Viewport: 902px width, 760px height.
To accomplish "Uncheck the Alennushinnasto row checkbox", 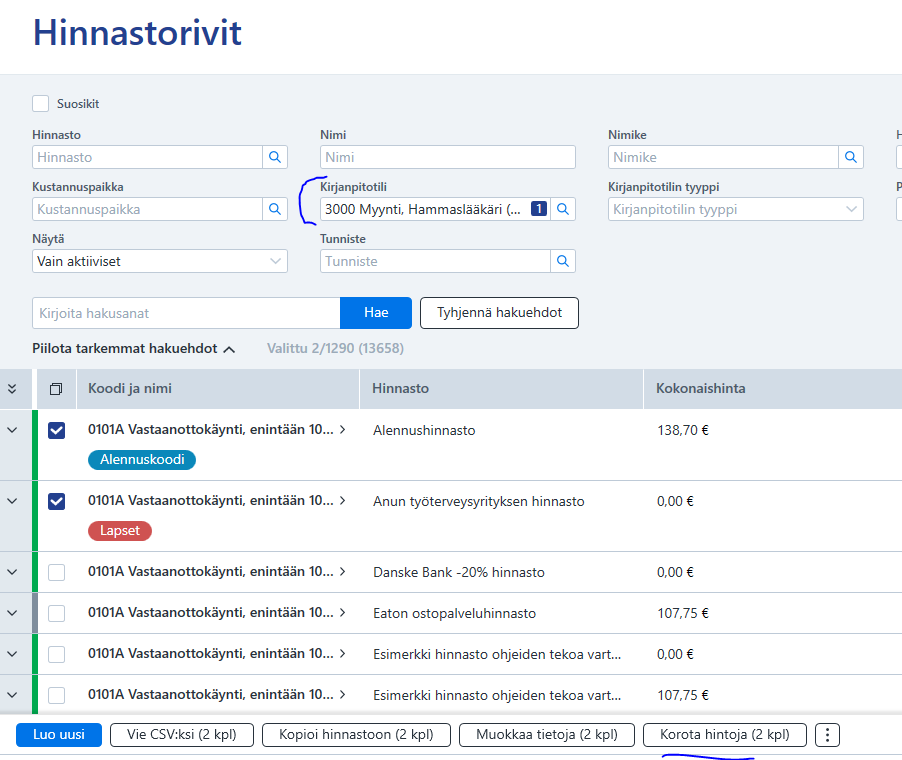I will (x=57, y=430).
